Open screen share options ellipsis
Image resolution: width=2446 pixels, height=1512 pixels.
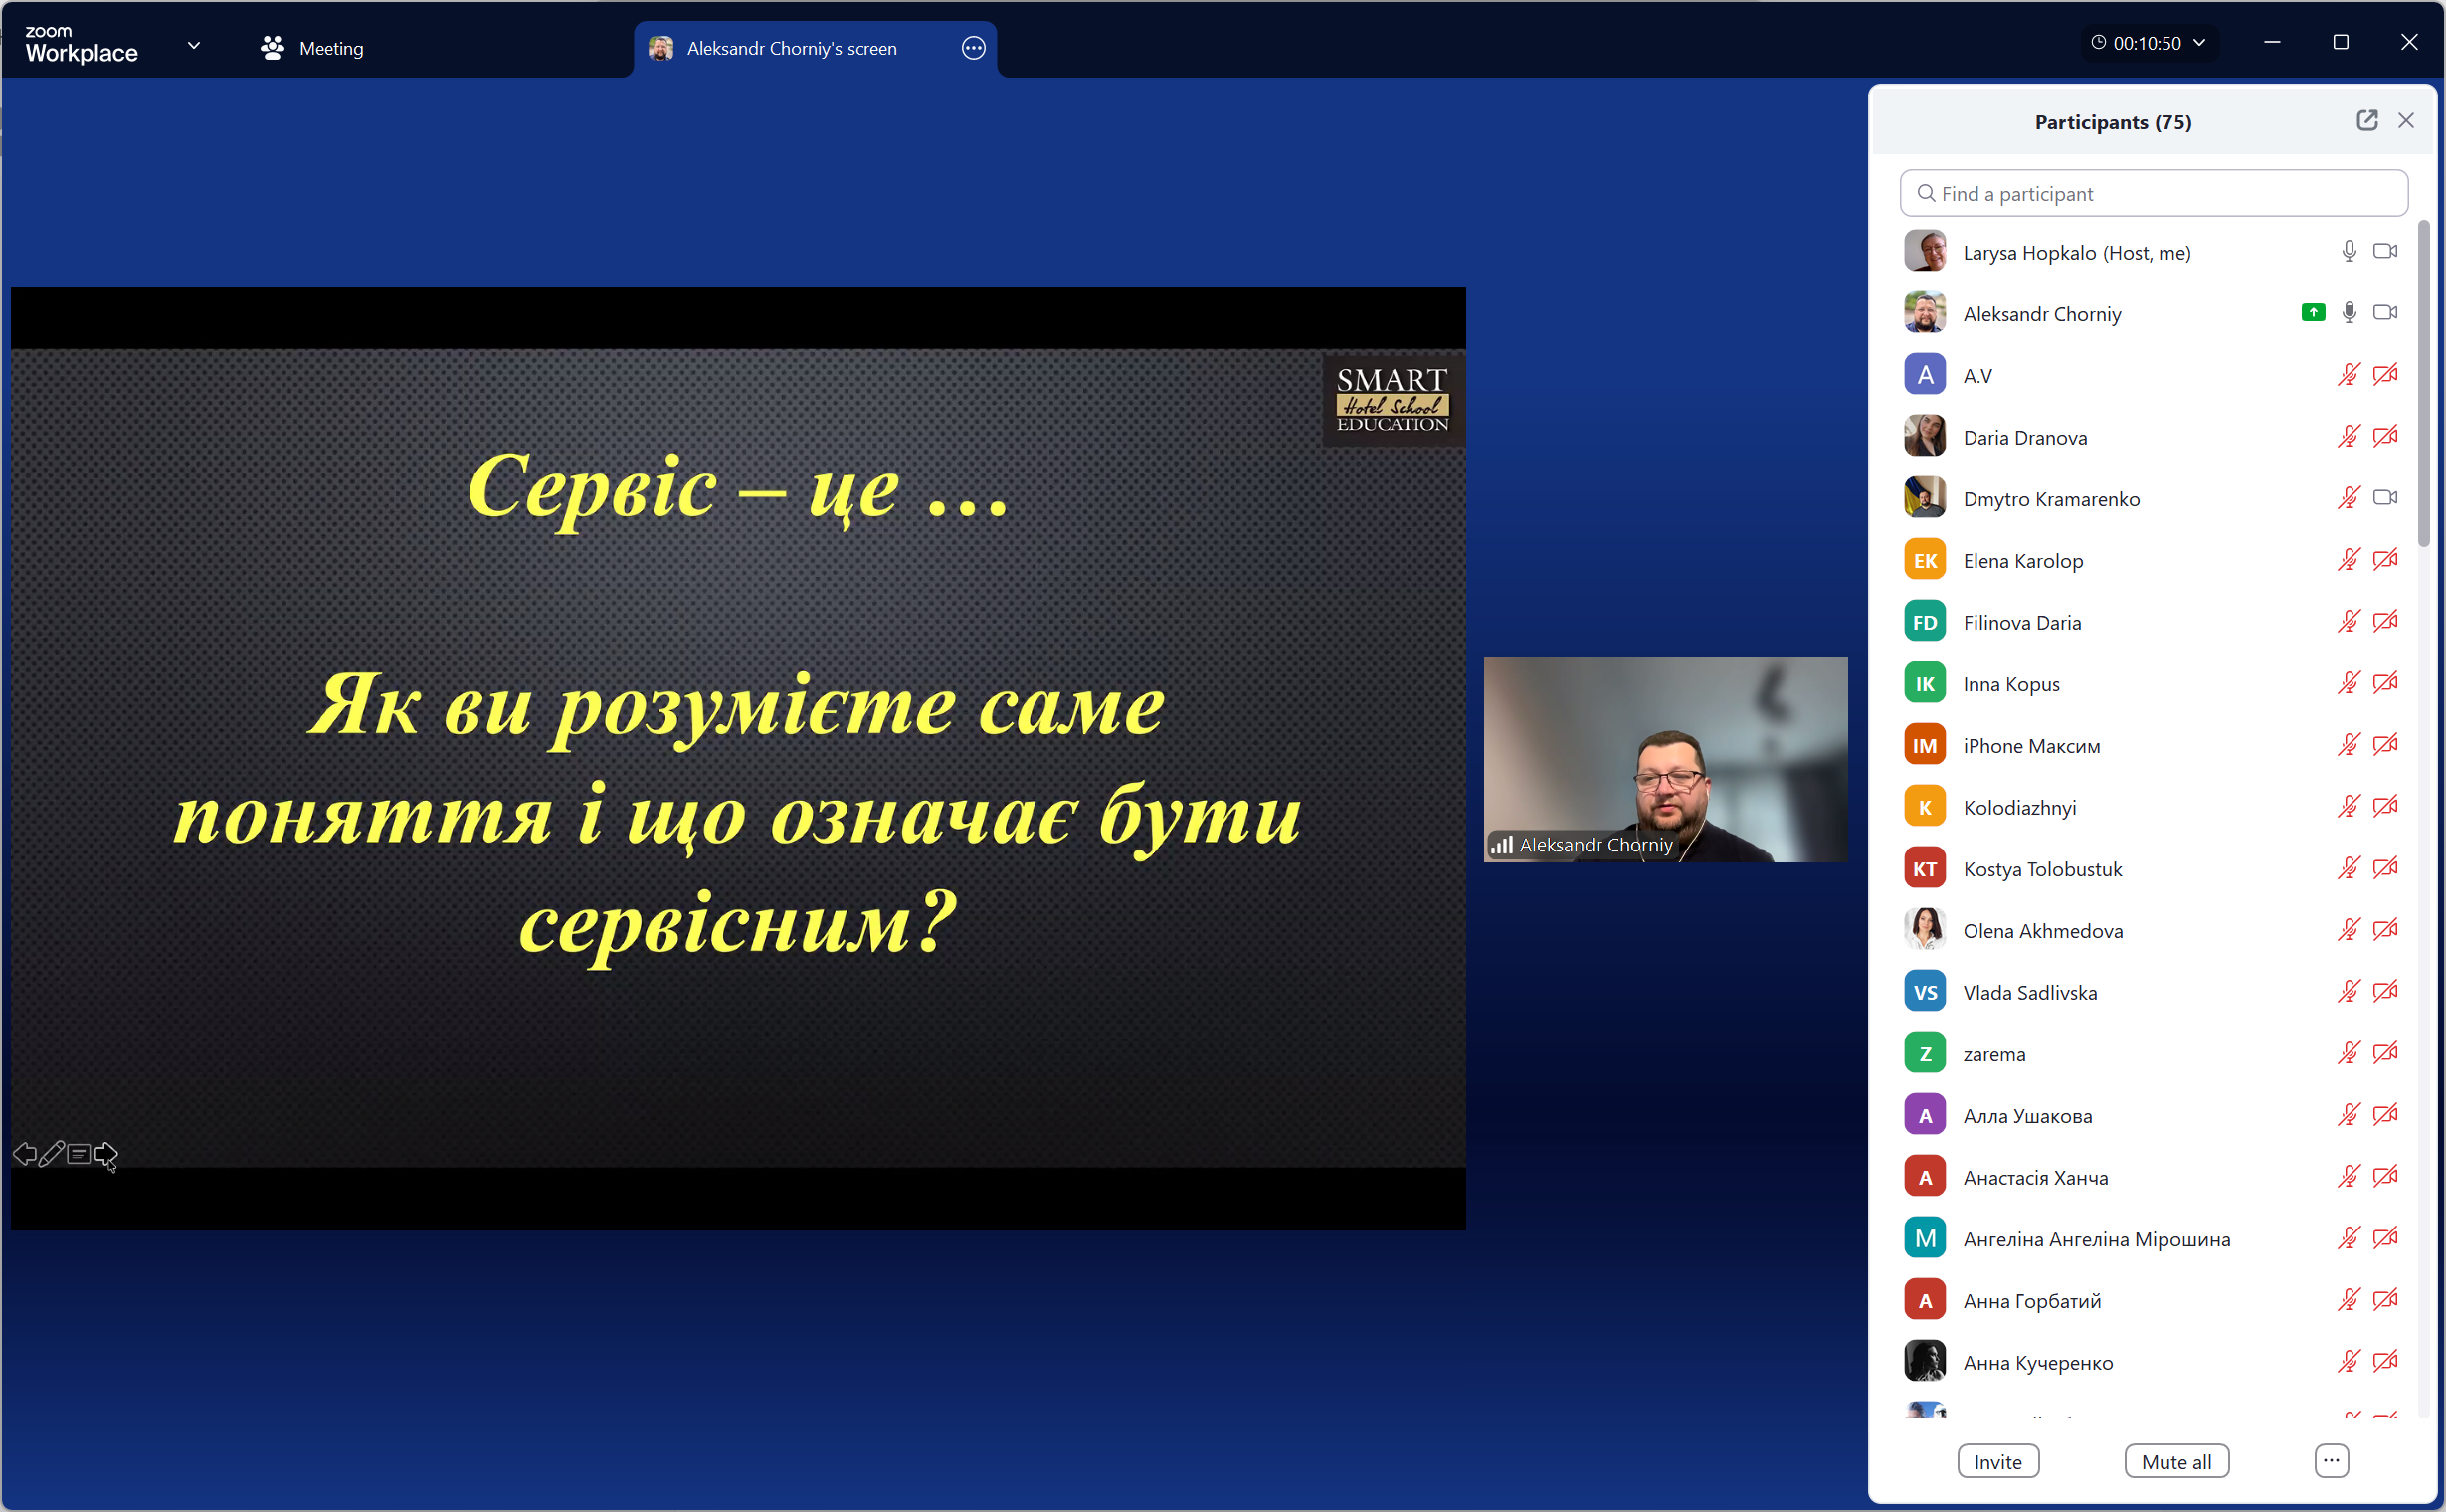[x=973, y=48]
